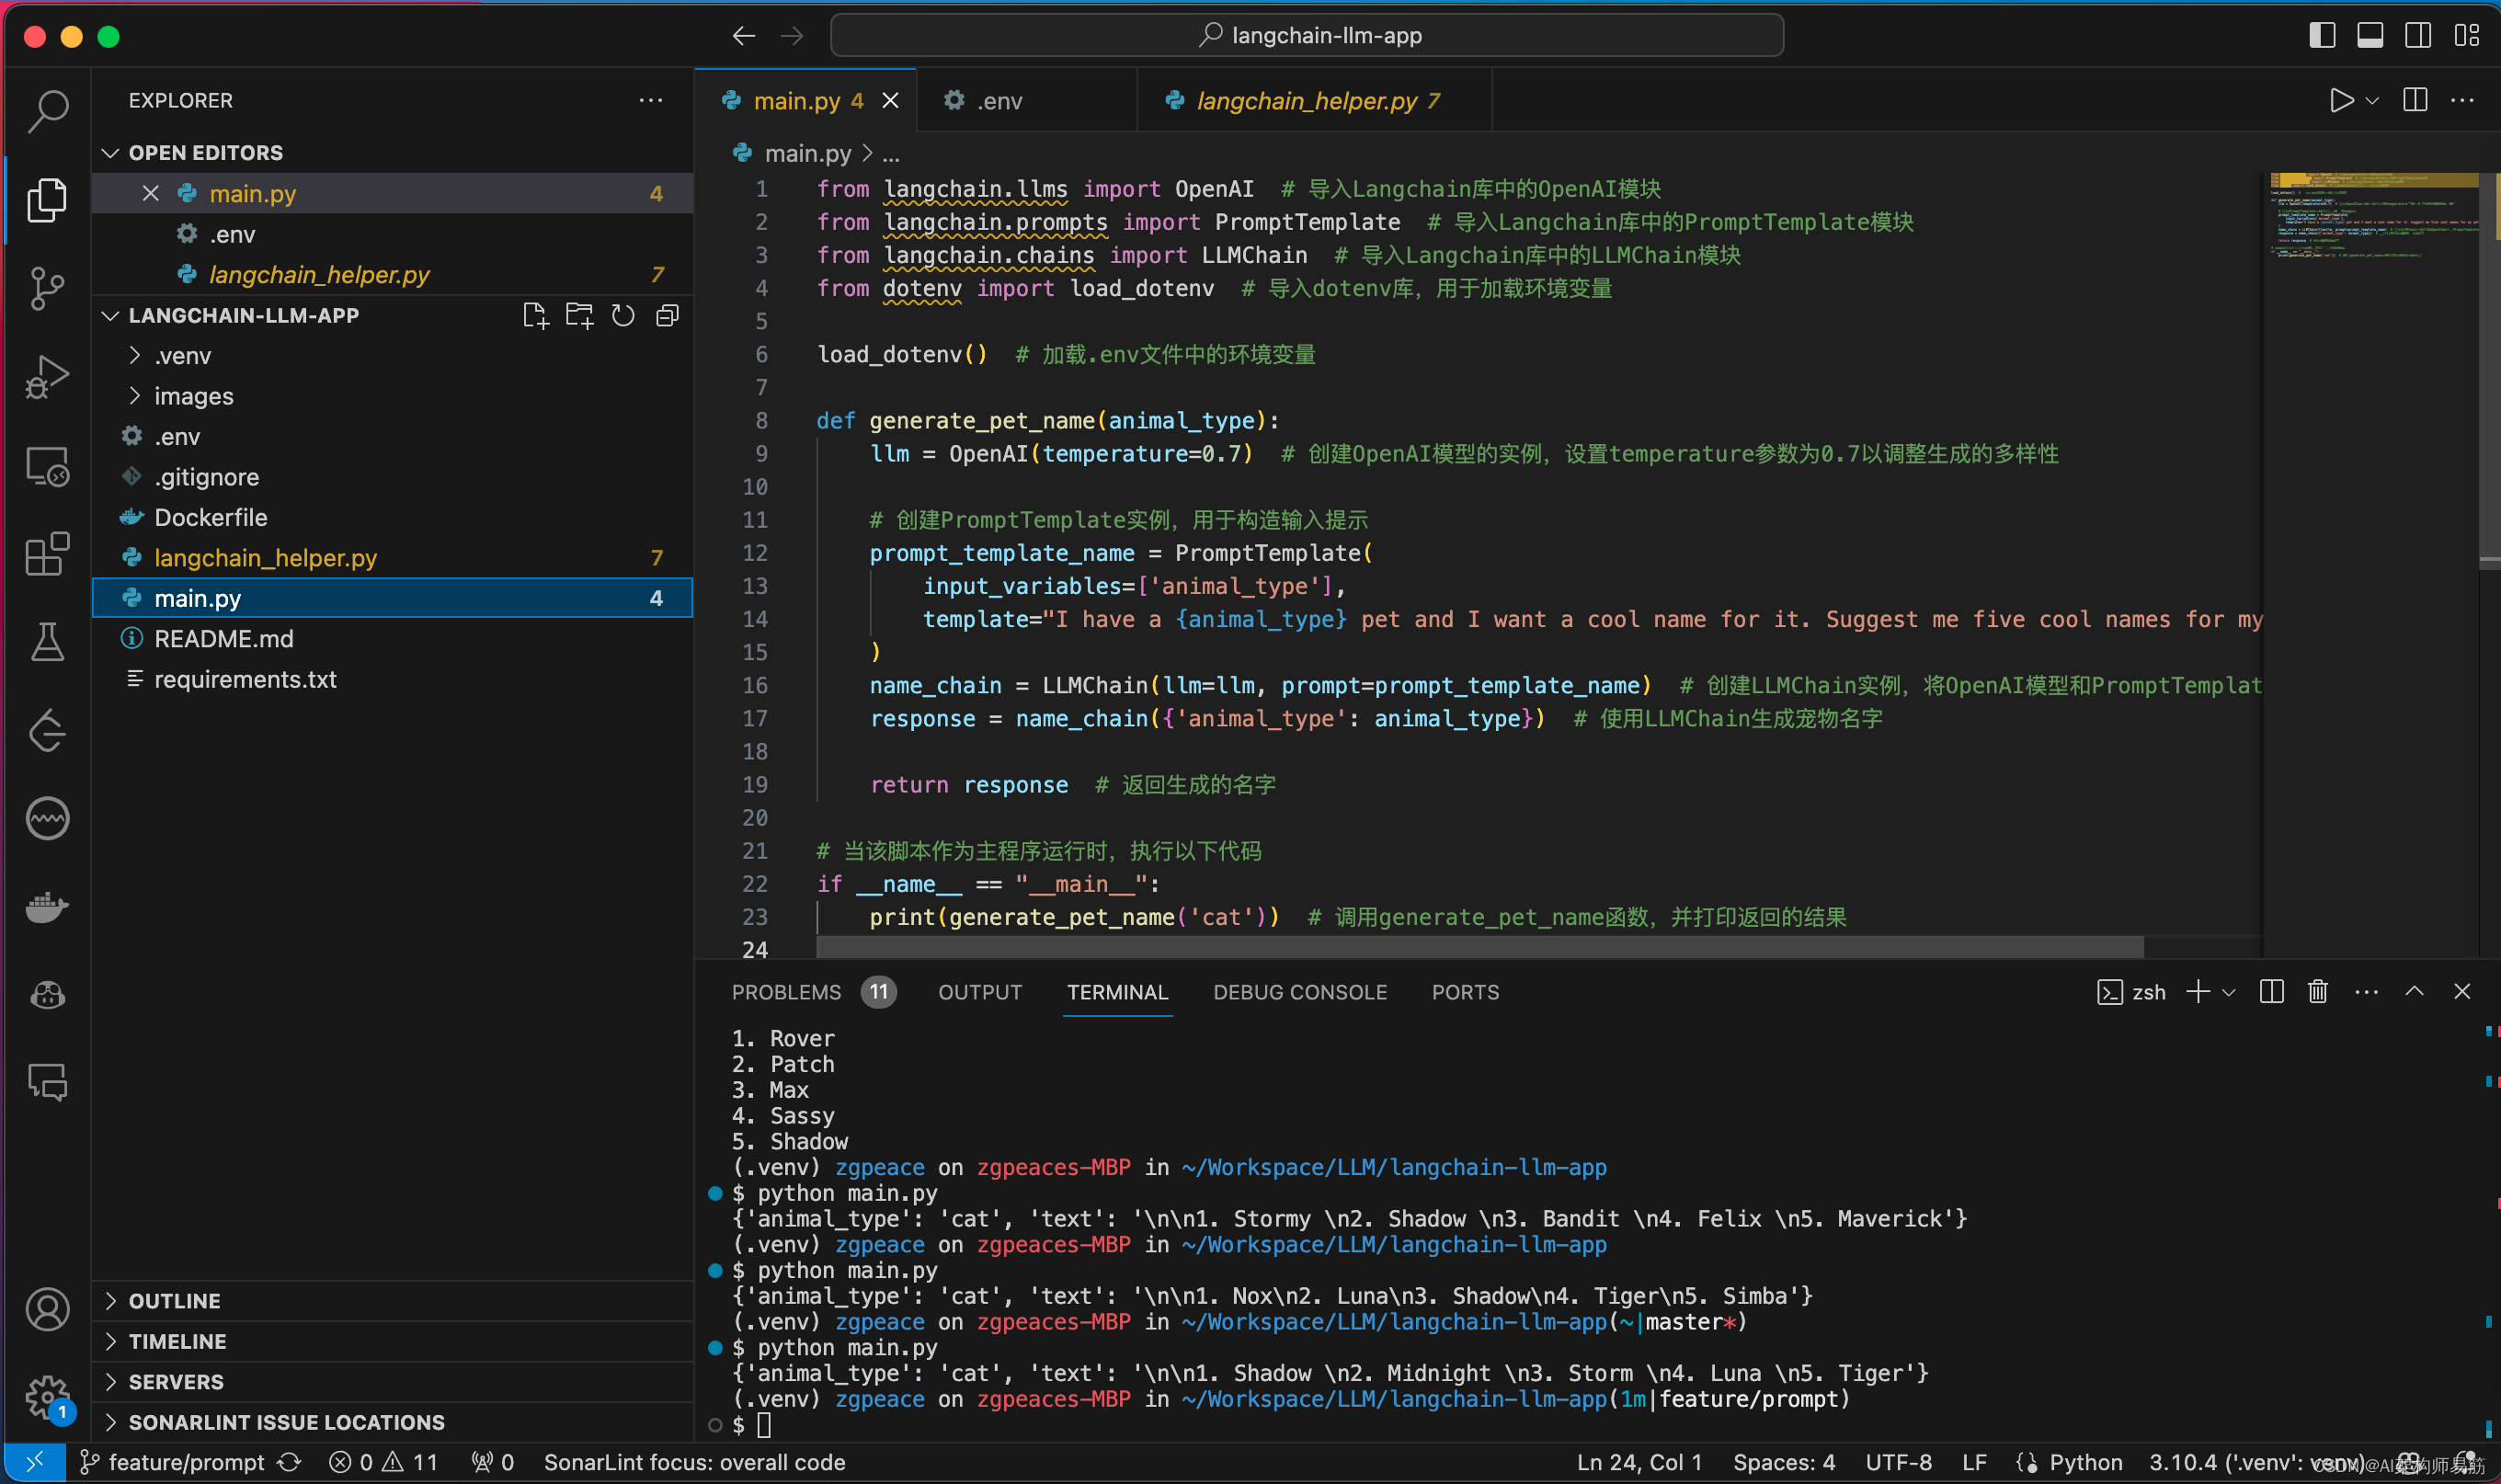Open the Remote Explorer view
Image resolution: width=2501 pixels, height=1484 pixels.
click(47, 466)
